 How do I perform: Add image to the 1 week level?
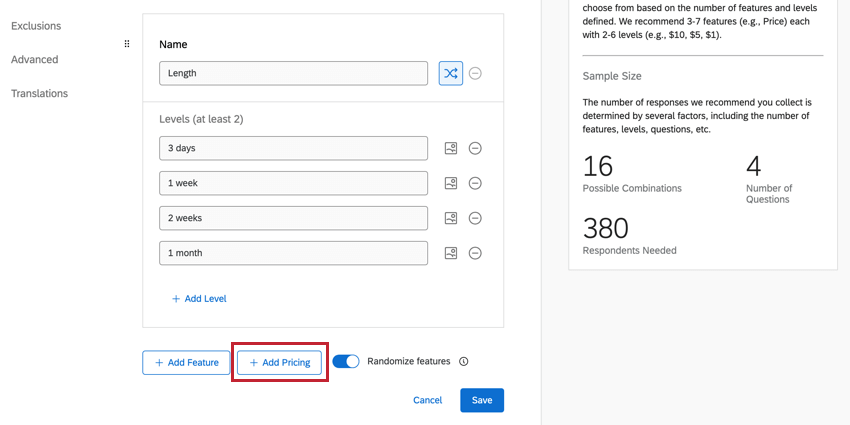pyautogui.click(x=451, y=183)
